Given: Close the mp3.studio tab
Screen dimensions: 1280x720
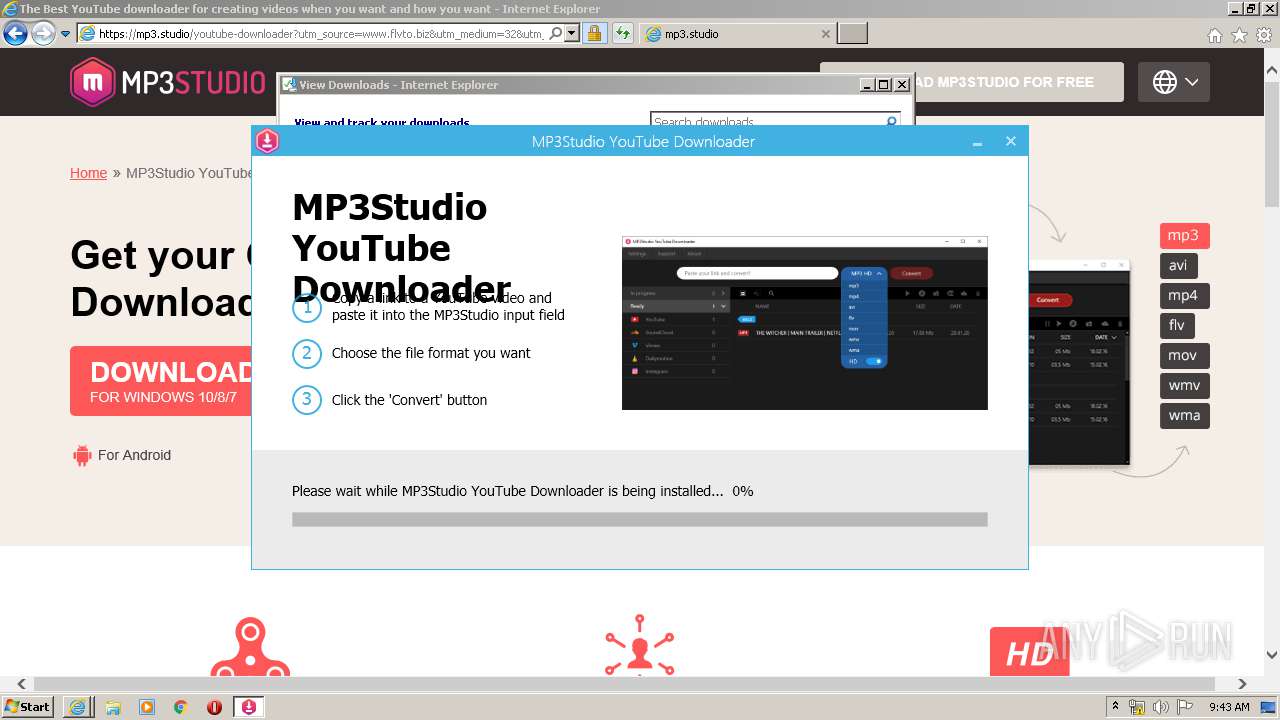Looking at the screenshot, I should click(x=826, y=33).
